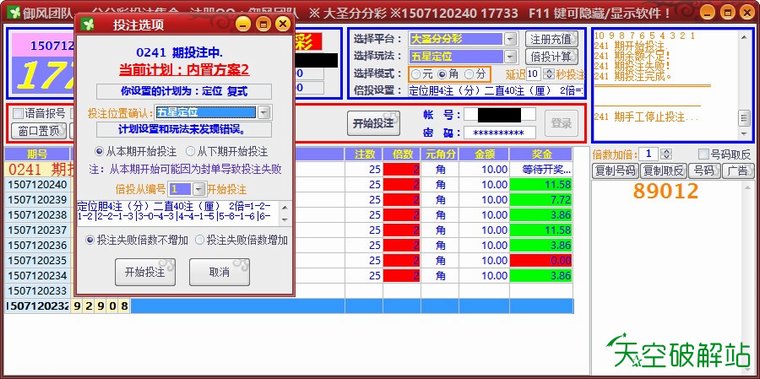Maximize the 投注选项 dialog window
760x379 pixels.
[x=263, y=24]
